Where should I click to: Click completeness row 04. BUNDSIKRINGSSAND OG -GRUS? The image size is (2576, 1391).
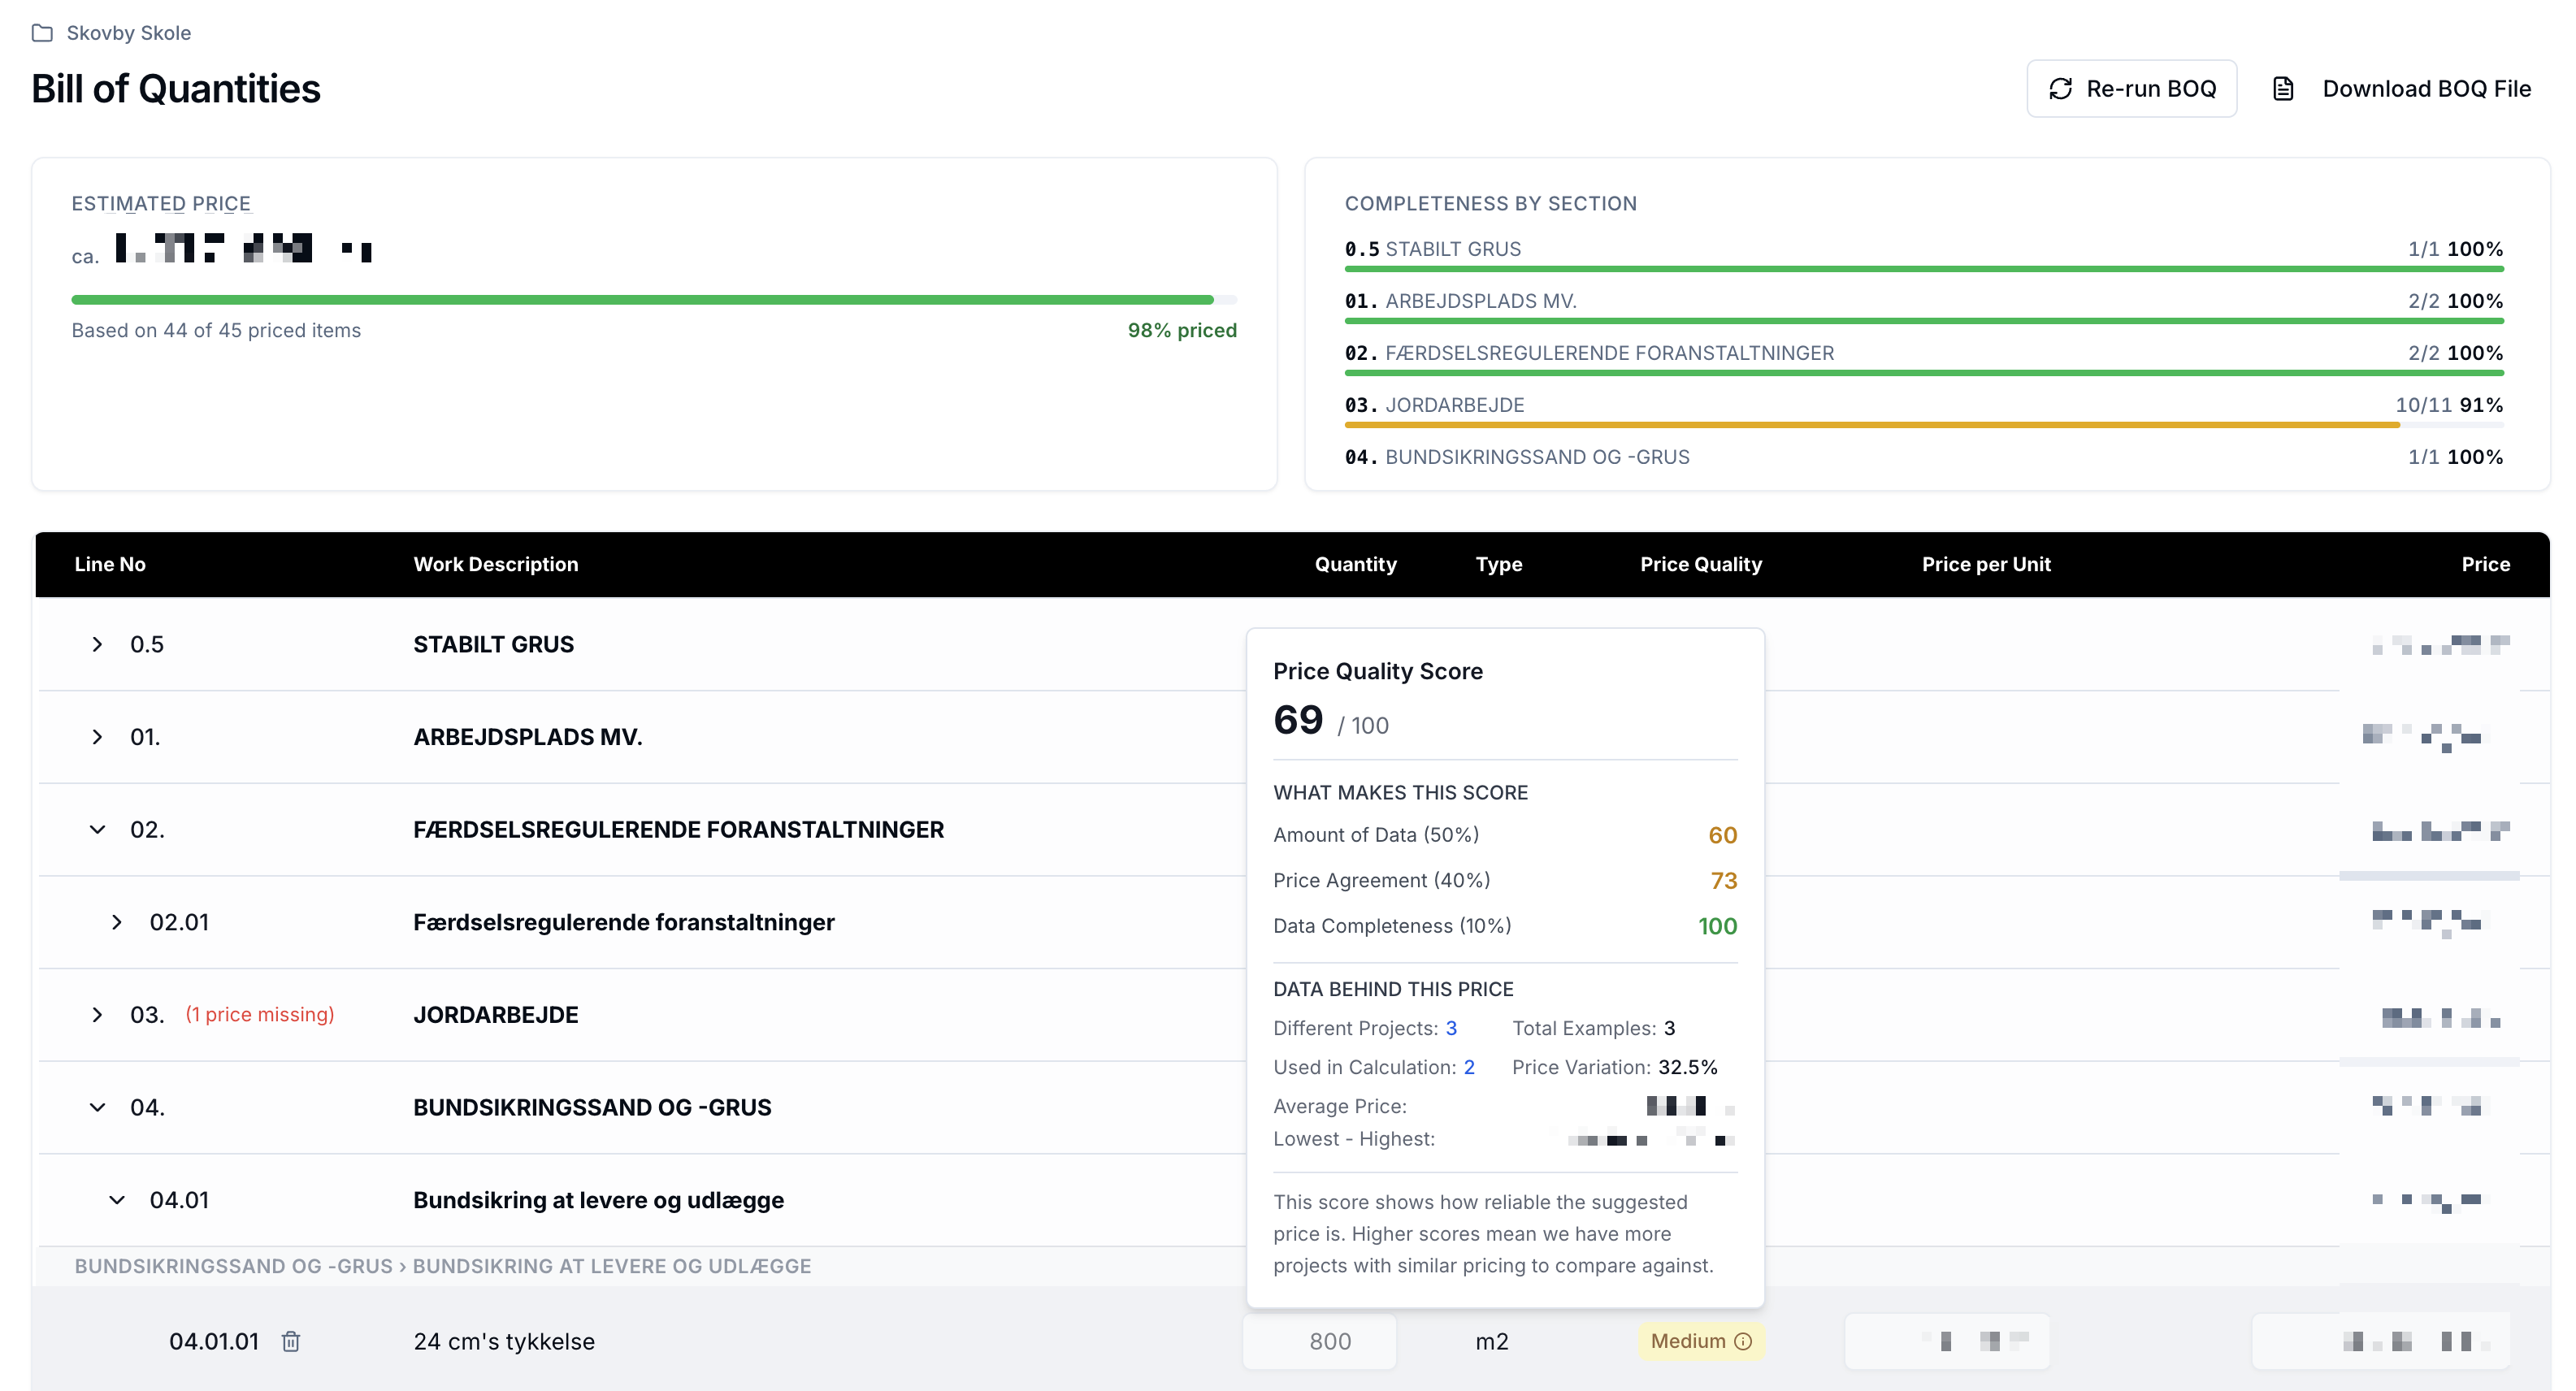coord(1923,457)
